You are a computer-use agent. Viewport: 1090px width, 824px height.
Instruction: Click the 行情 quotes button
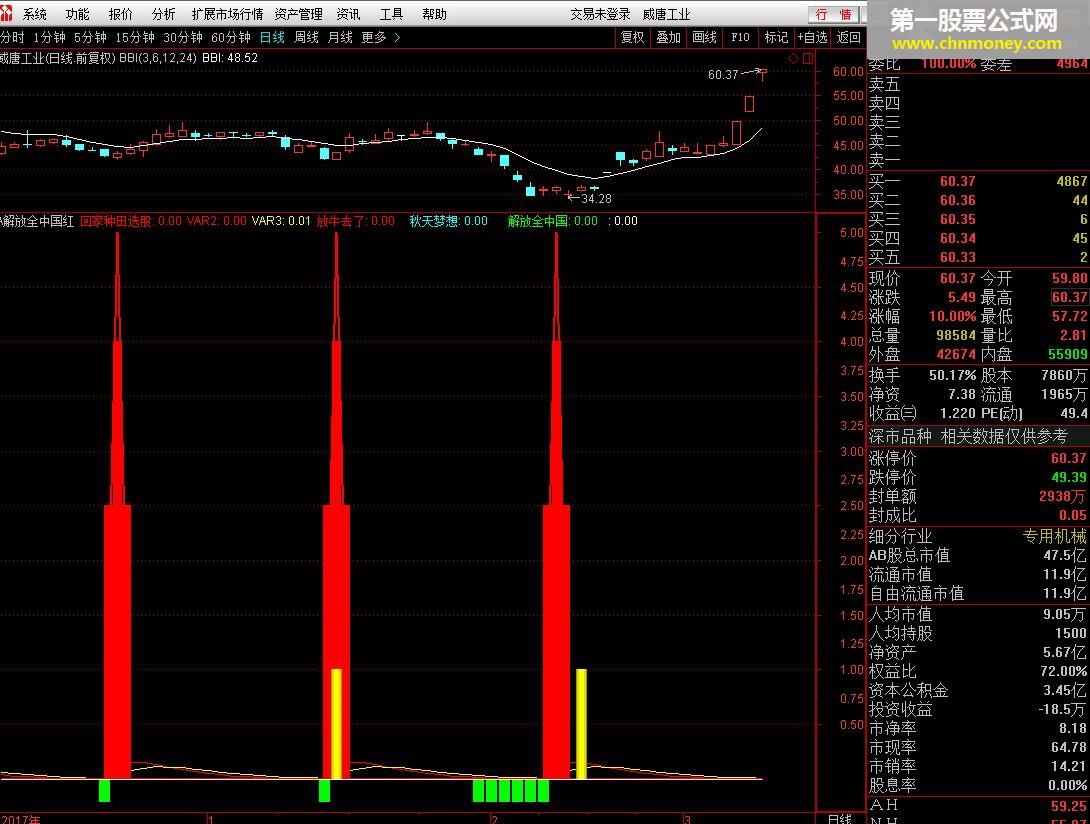[833, 15]
